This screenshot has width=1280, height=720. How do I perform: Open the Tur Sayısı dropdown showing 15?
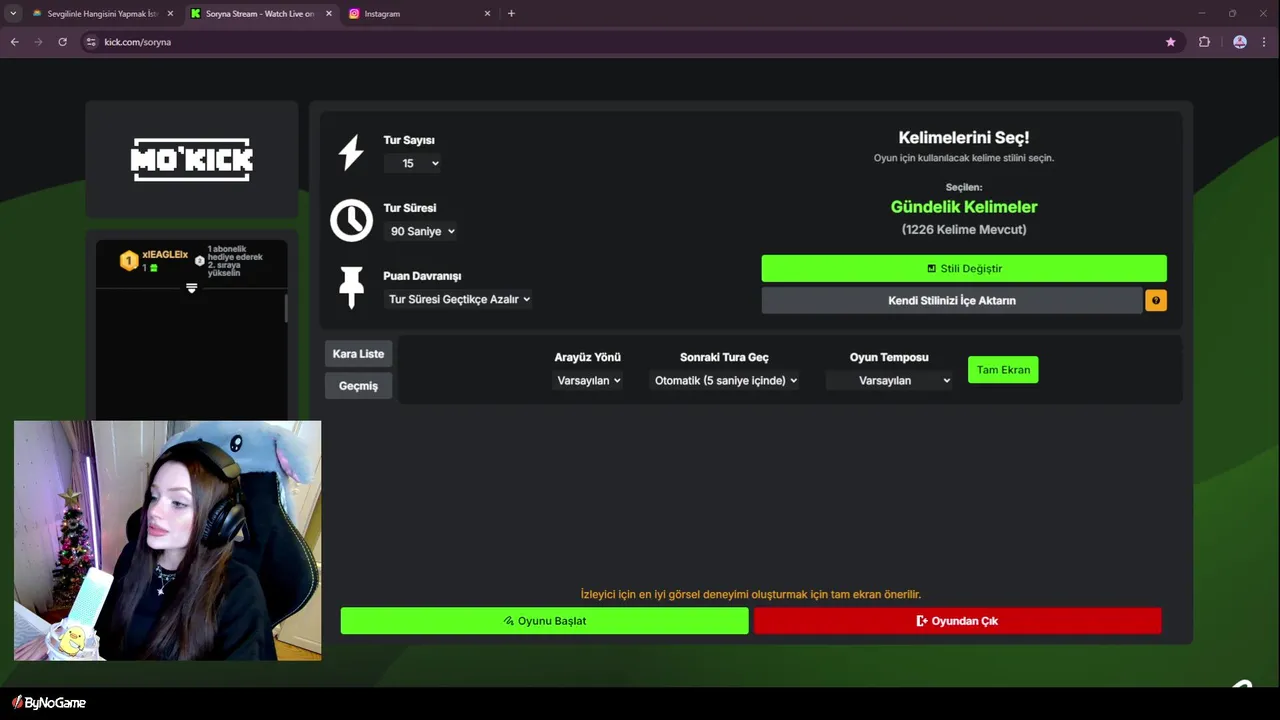pyautogui.click(x=413, y=163)
